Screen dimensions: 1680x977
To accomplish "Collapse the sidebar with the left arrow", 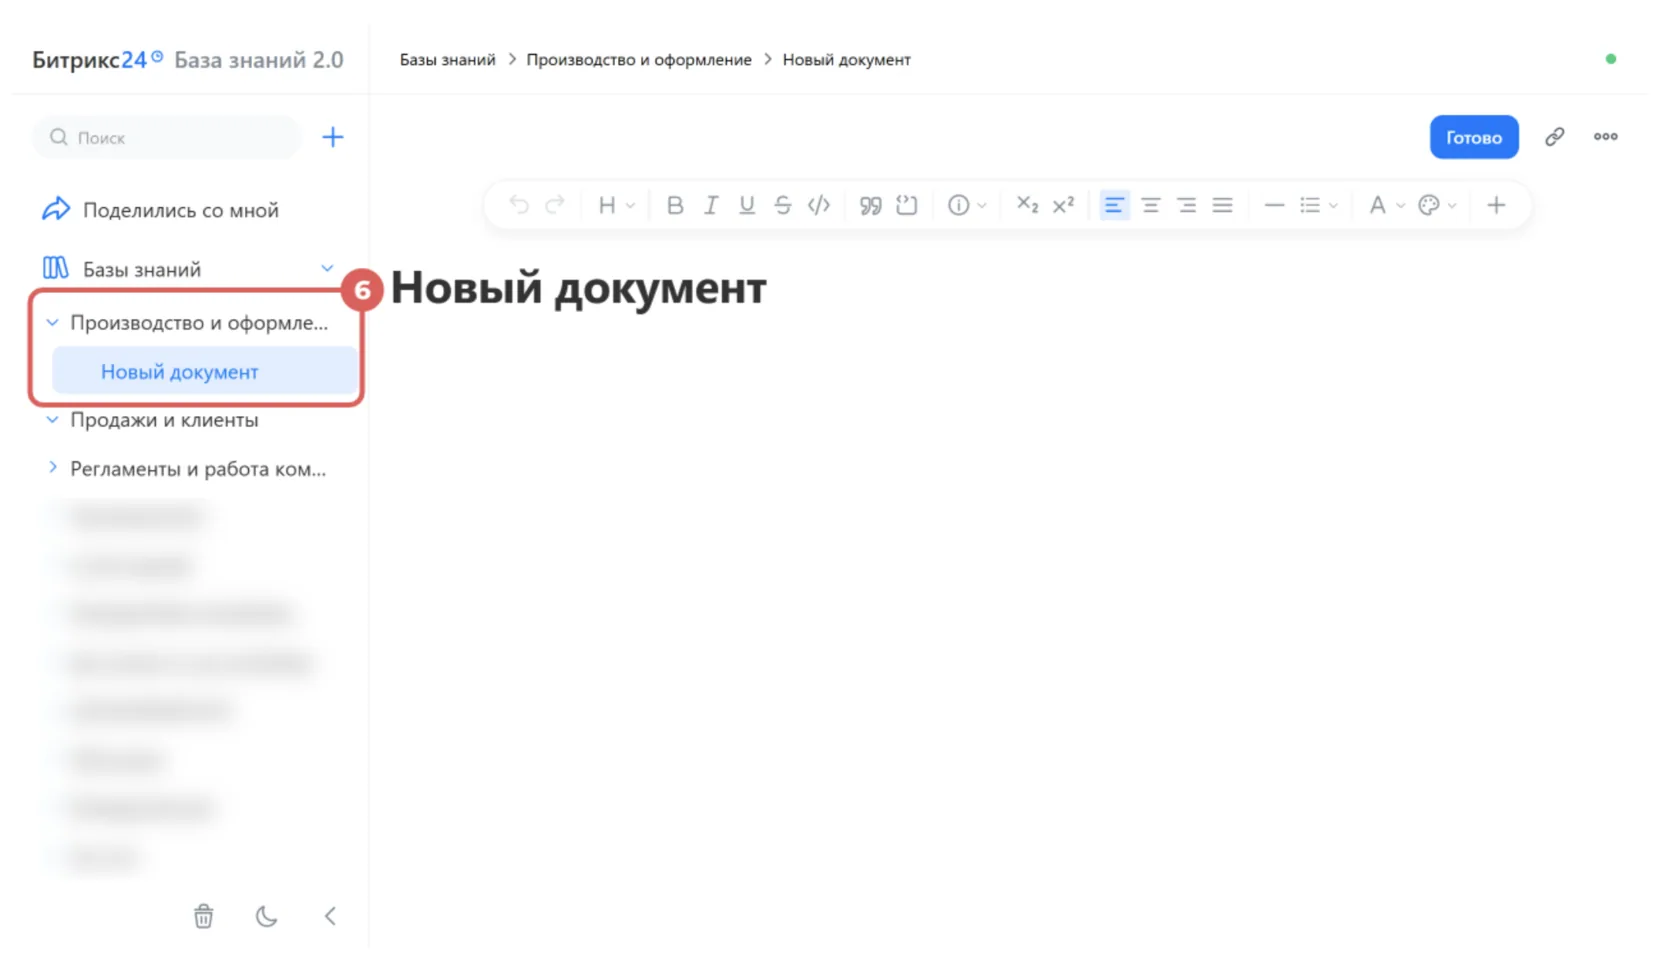I will point(330,916).
